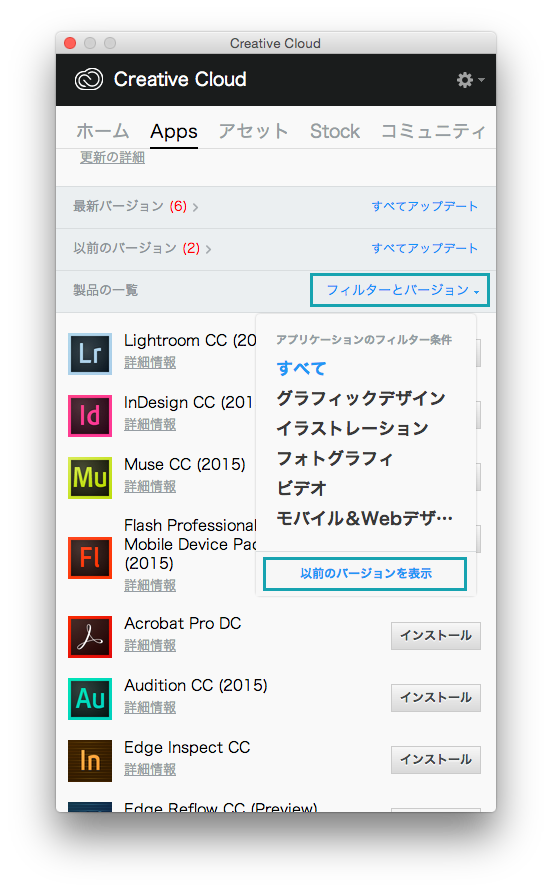Switch to the ホーム tab

[102, 131]
